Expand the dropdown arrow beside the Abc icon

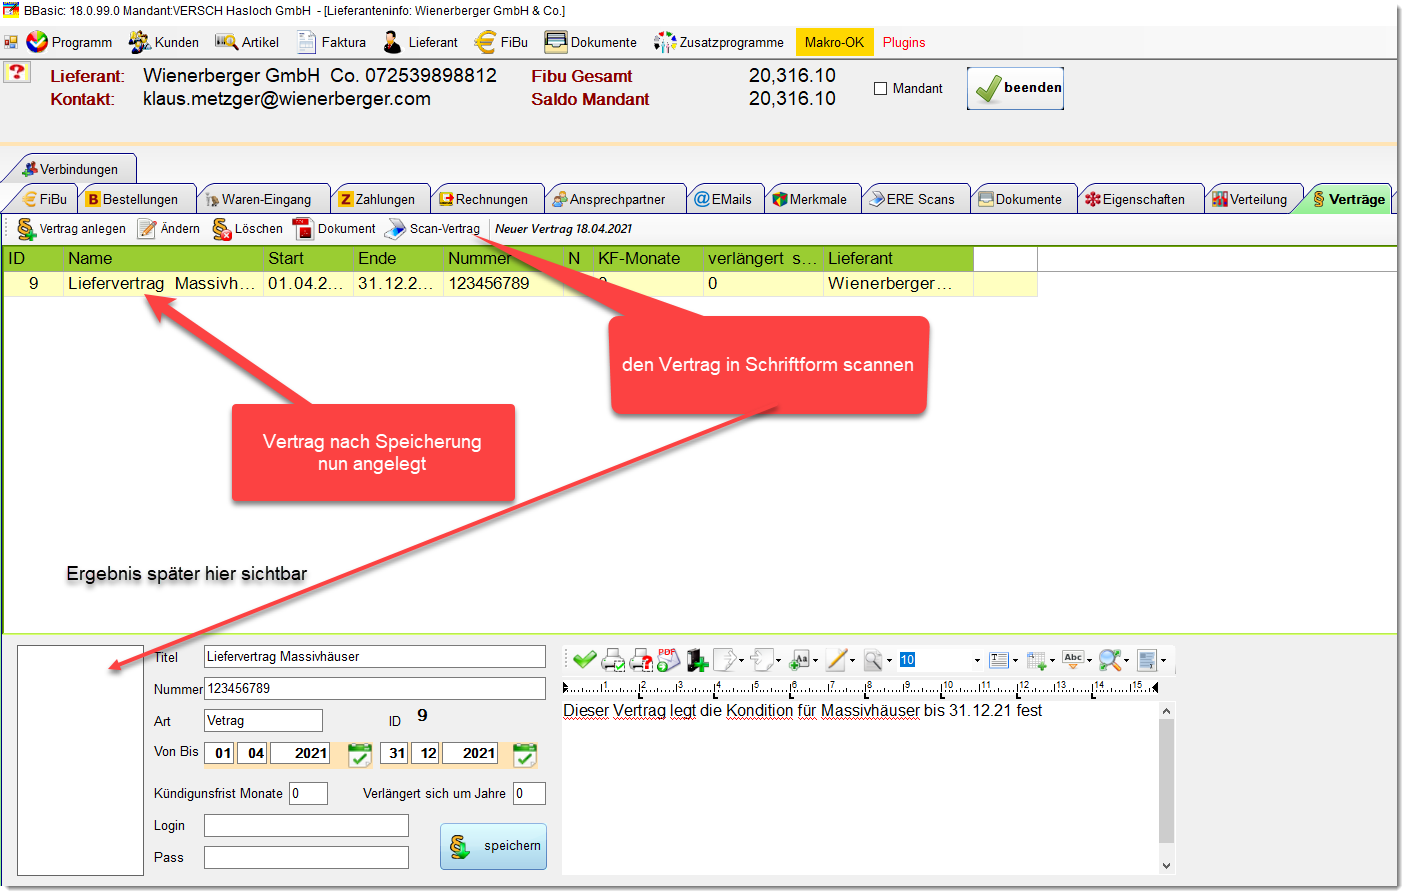[1089, 661]
